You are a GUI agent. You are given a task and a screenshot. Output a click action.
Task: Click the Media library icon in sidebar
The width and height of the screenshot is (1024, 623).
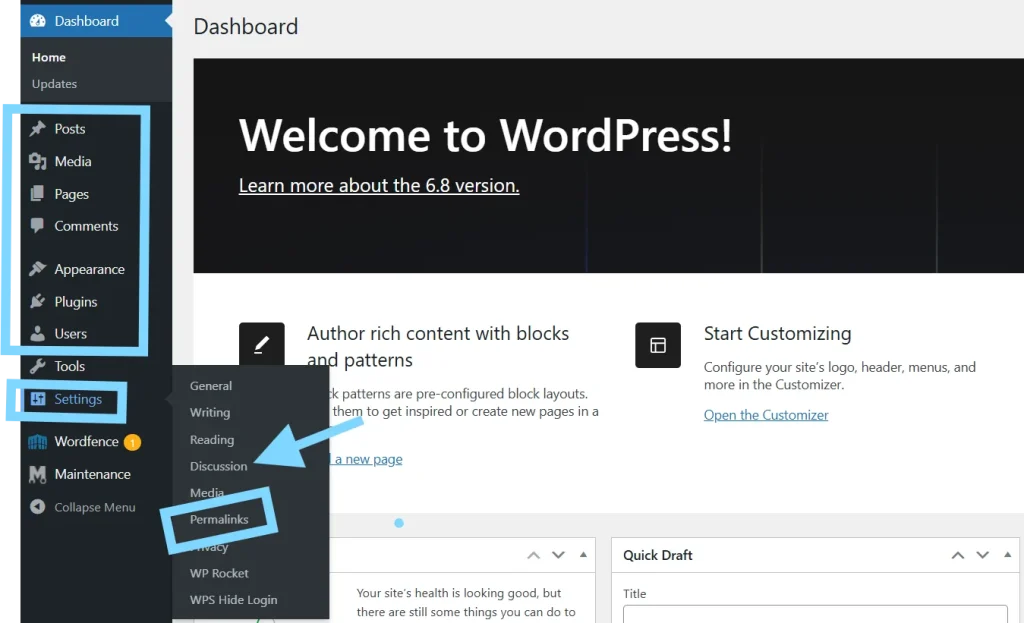38,161
